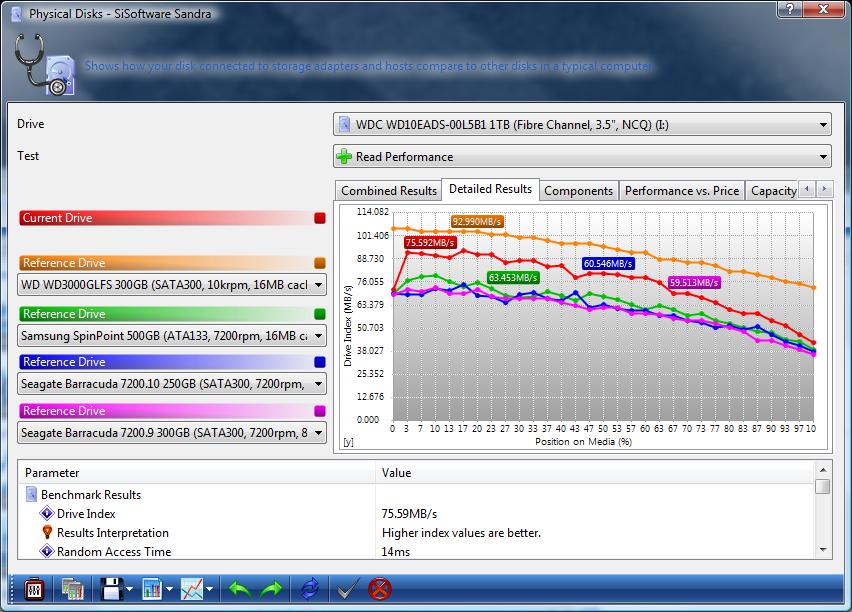Click the Parameter column header

[197, 473]
